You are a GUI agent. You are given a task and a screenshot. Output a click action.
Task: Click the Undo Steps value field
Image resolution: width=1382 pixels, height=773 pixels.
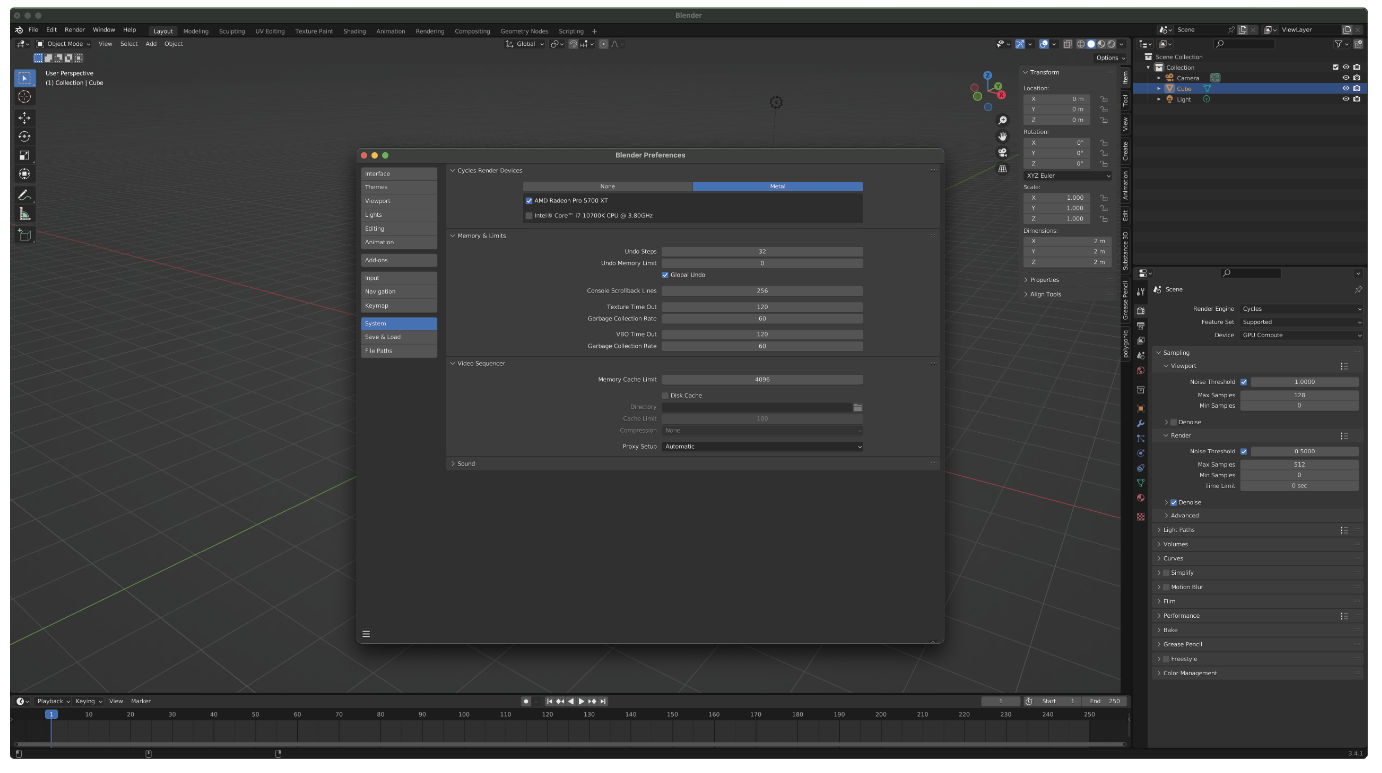pos(762,251)
